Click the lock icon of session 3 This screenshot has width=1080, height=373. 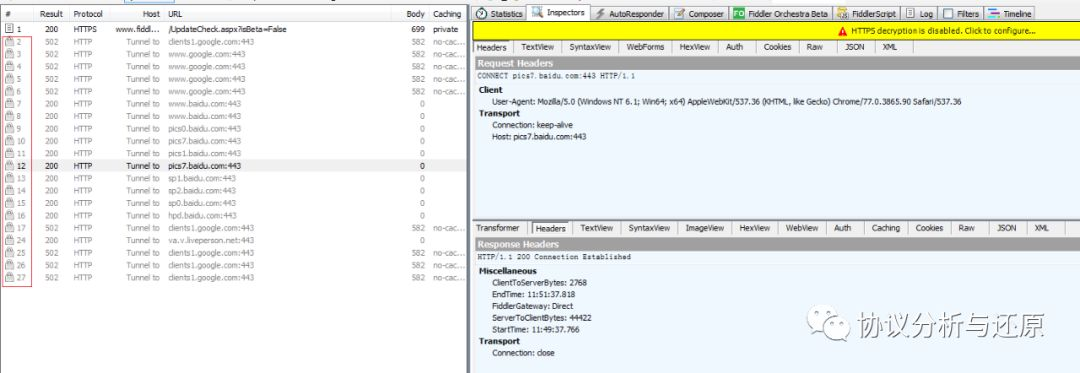(9, 54)
